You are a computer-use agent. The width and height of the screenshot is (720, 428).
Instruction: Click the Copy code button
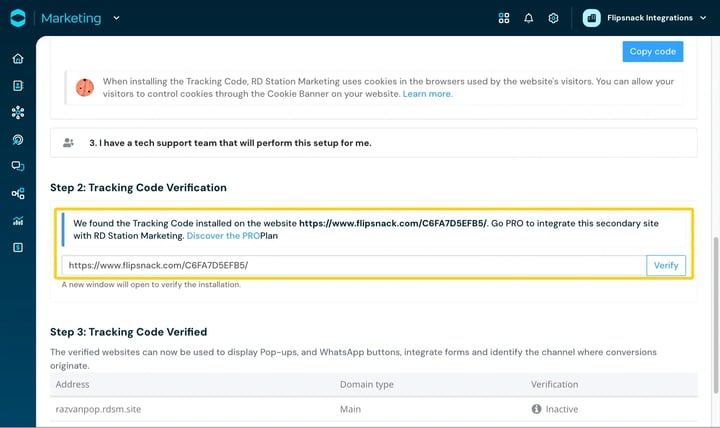[652, 51]
